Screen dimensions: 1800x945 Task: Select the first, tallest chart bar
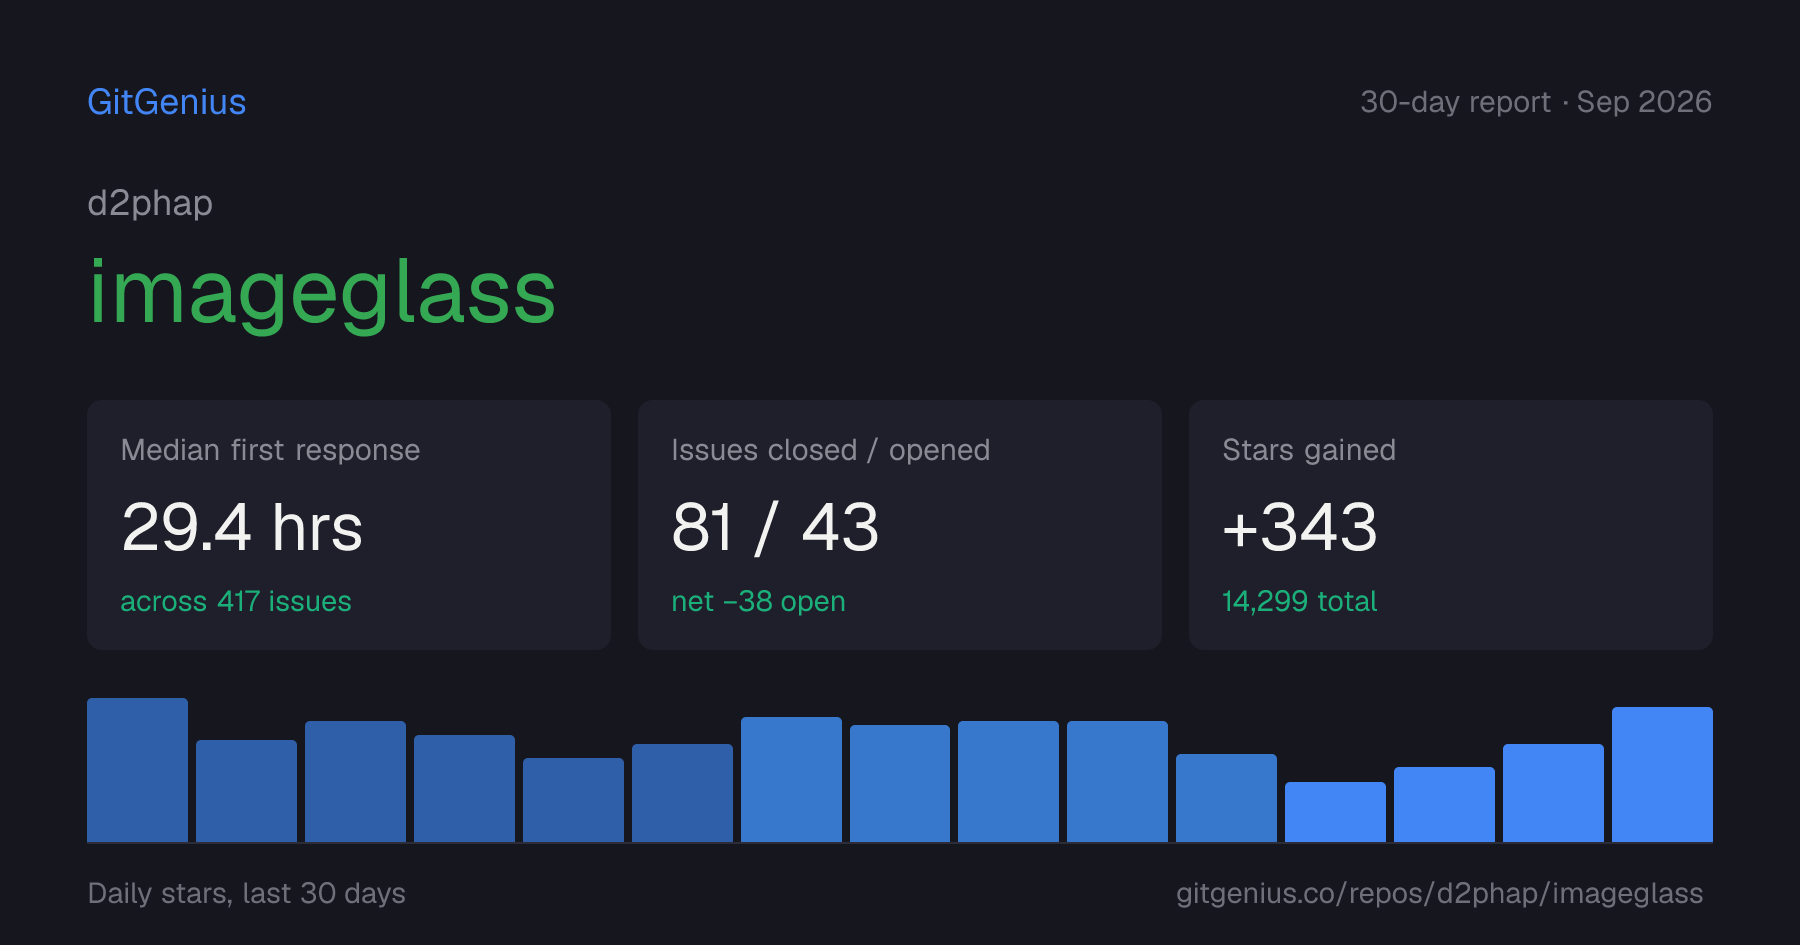tap(138, 770)
